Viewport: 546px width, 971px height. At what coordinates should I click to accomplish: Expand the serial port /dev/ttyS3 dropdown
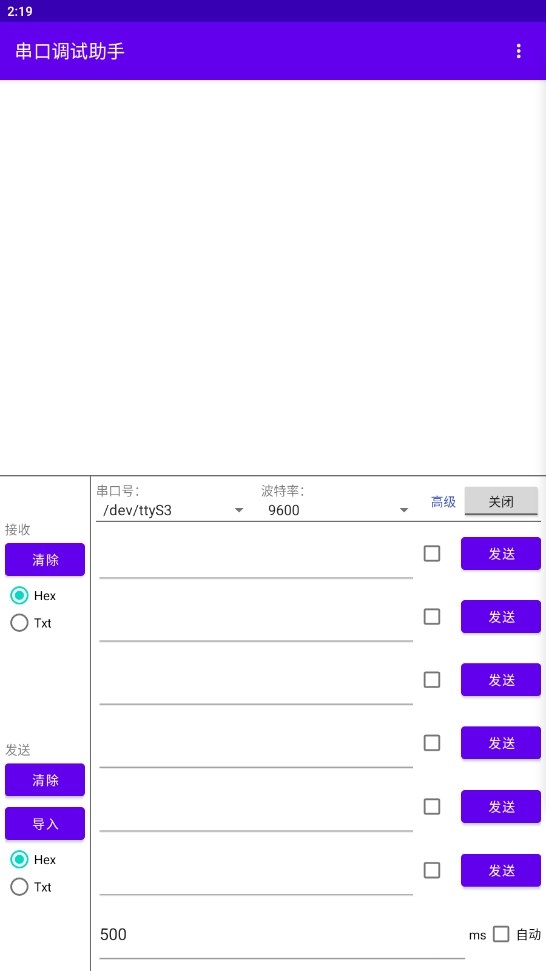(170, 510)
